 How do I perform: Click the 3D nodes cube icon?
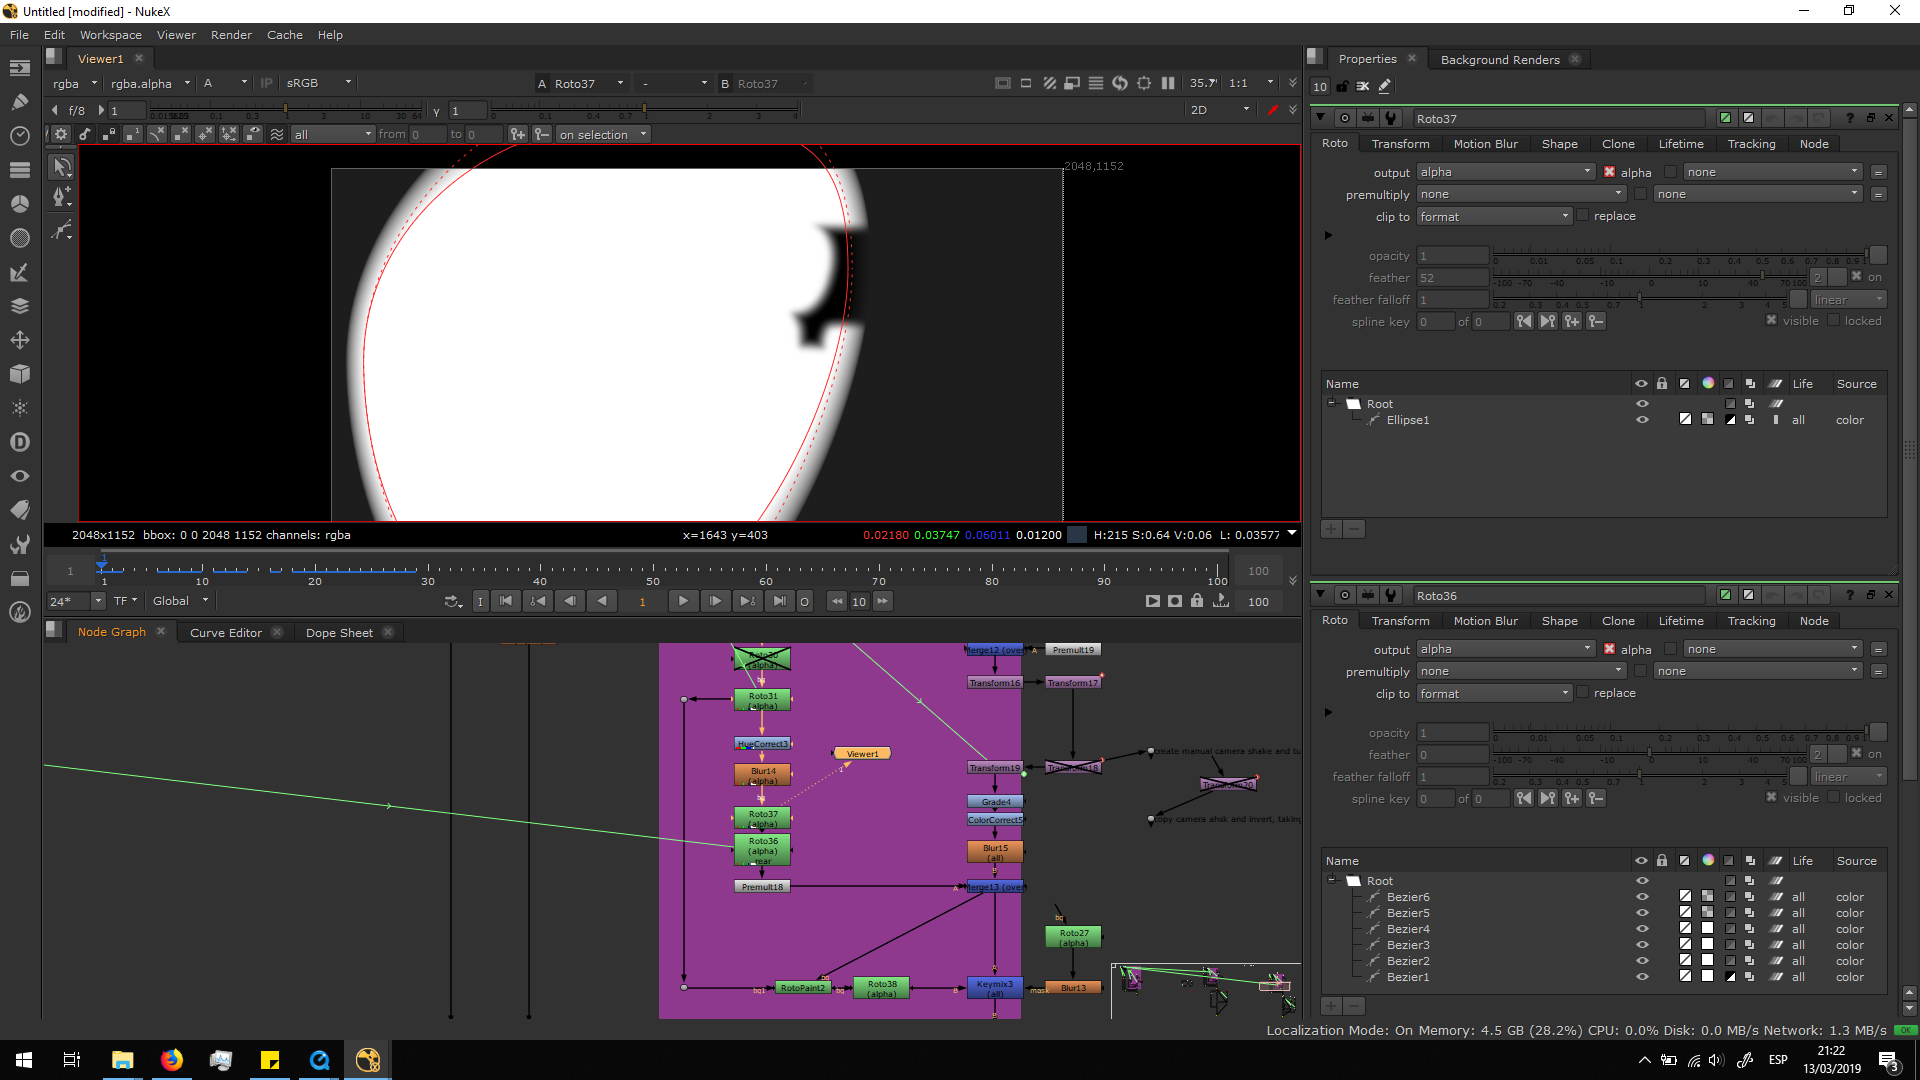[x=20, y=374]
